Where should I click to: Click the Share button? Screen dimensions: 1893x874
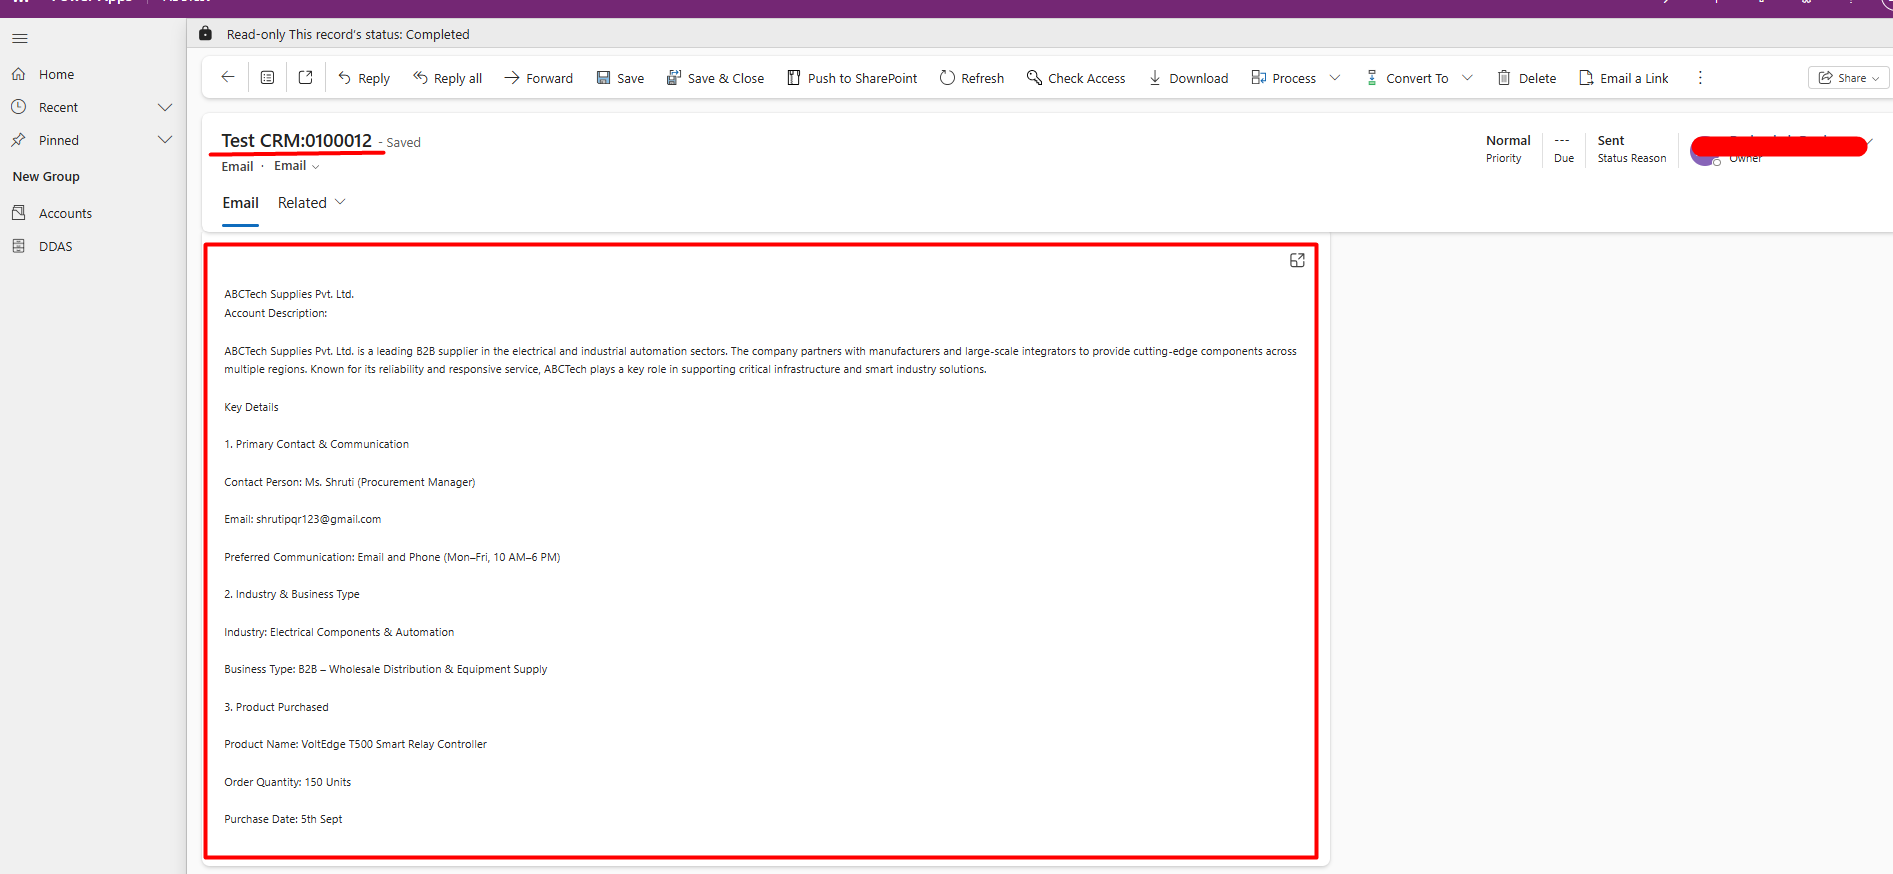pos(1847,78)
